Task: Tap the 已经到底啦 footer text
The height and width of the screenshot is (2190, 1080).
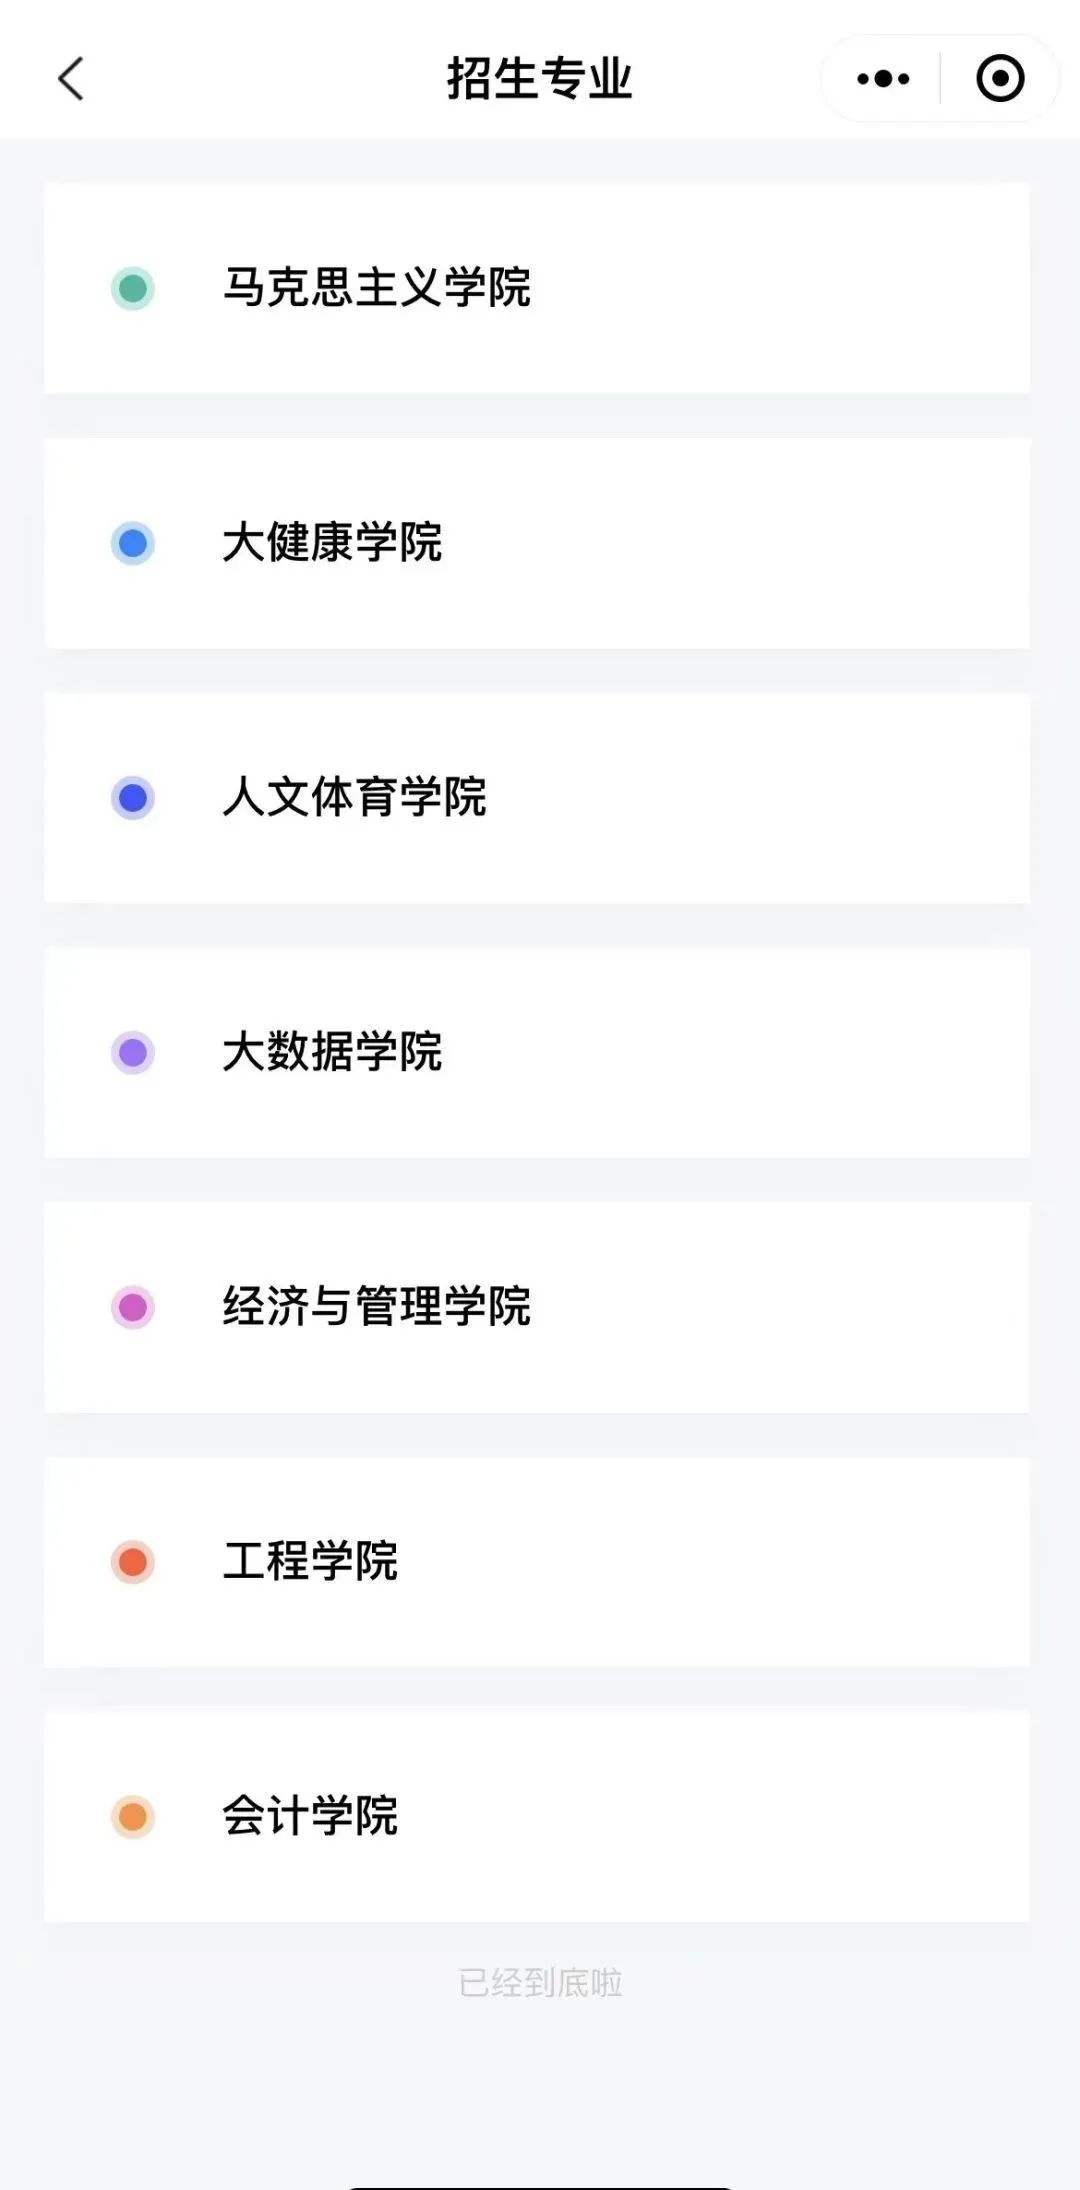Action: (x=540, y=1982)
